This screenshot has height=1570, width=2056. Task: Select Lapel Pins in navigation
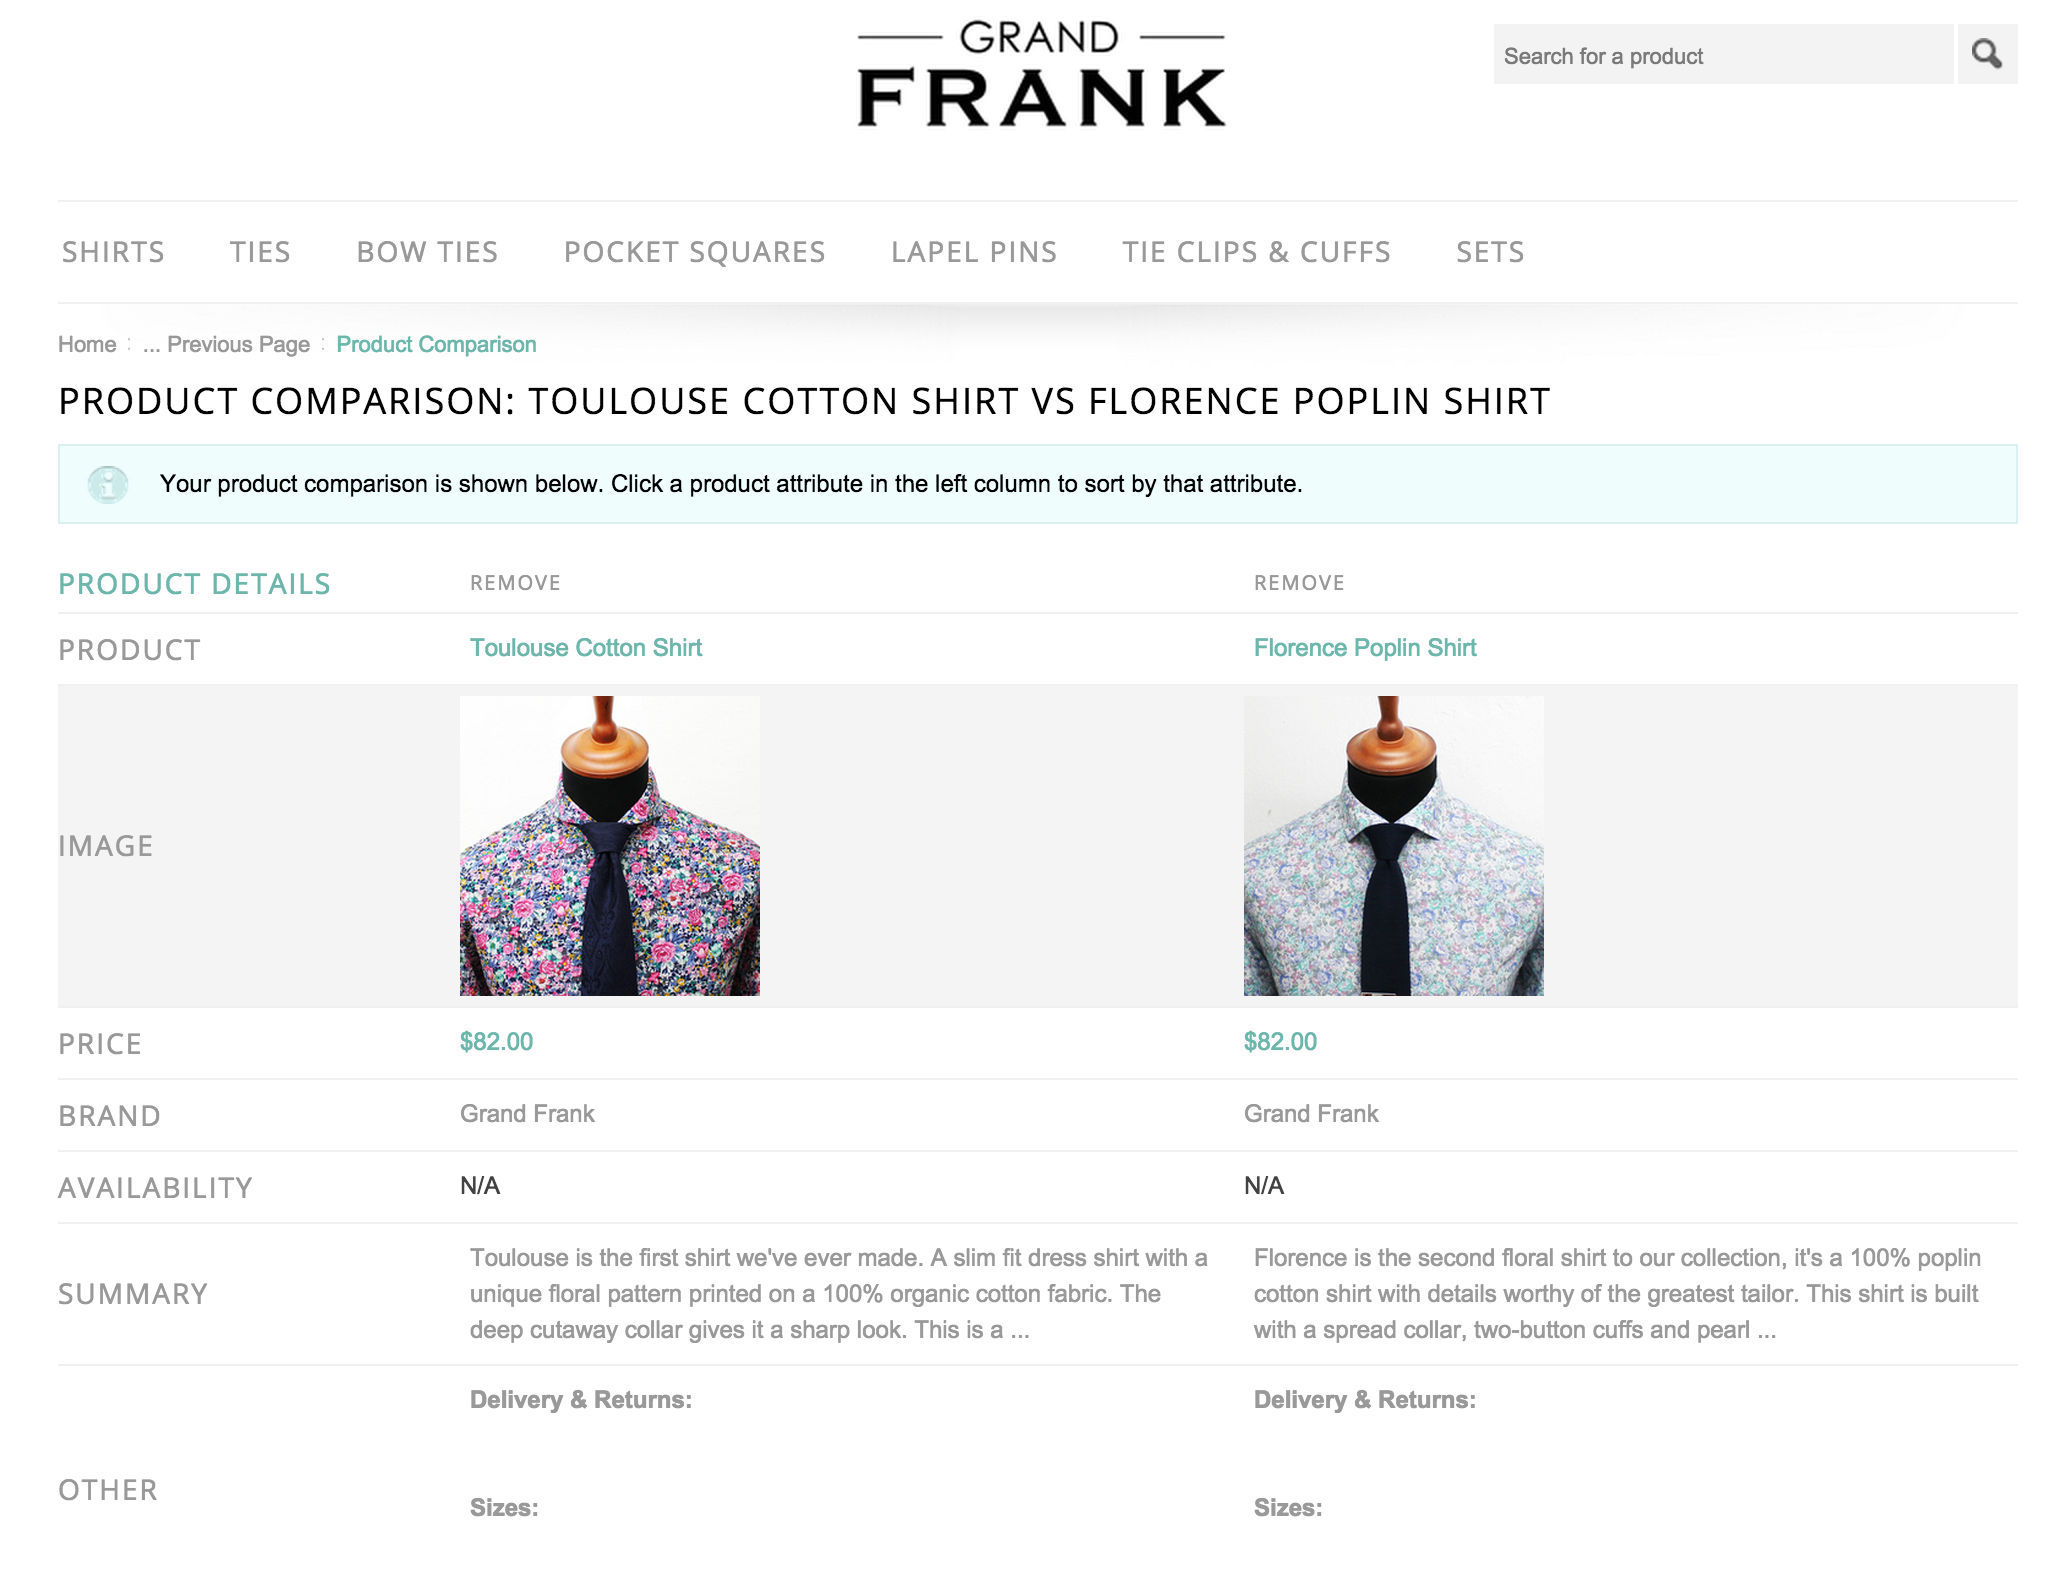[x=973, y=252]
